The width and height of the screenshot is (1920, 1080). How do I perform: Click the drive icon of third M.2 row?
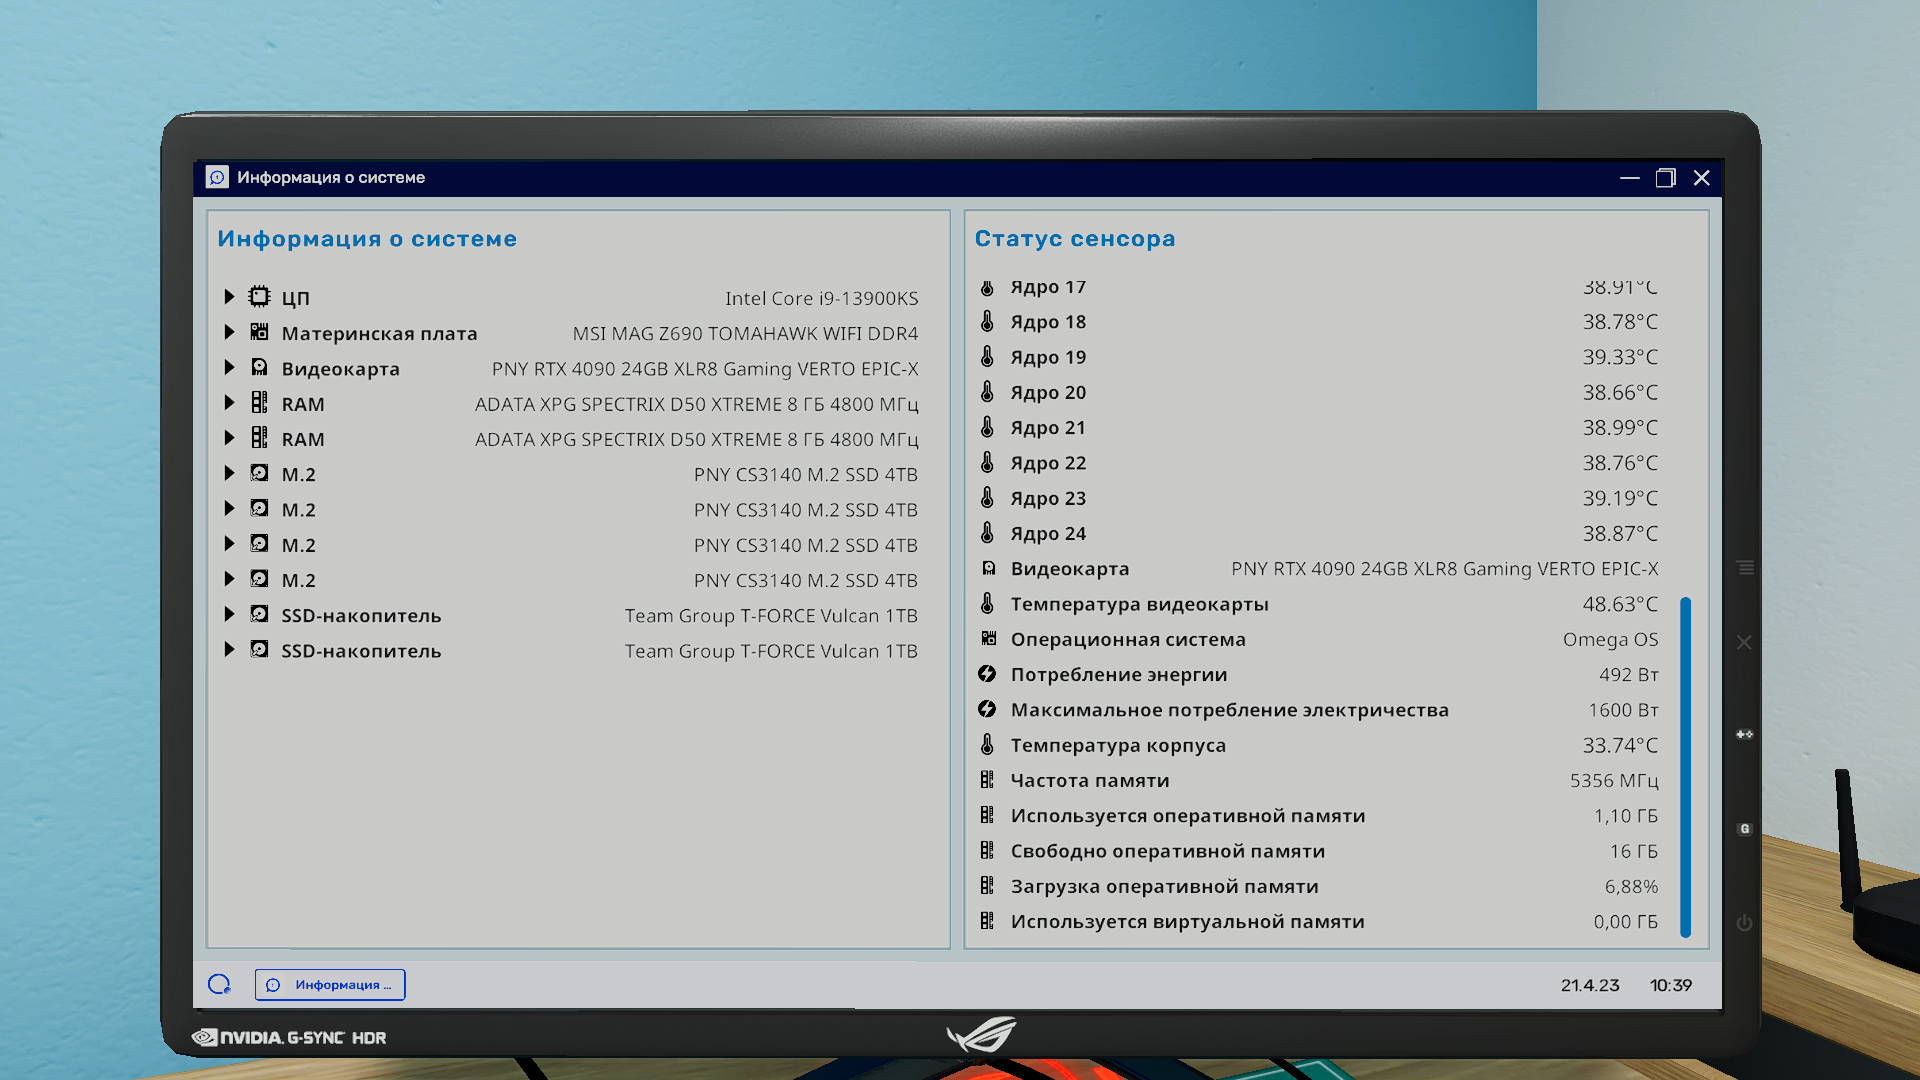[x=259, y=543]
